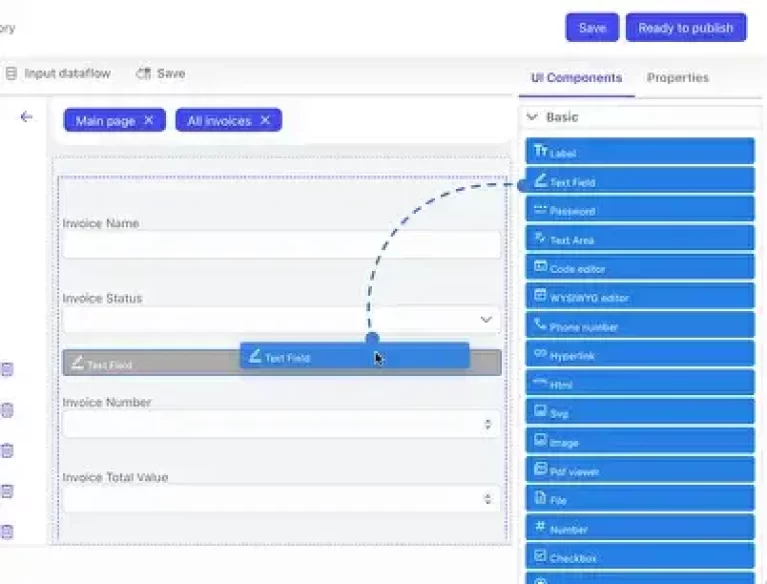The width and height of the screenshot is (767, 584).
Task: Open Input dataflow in the toolbar
Action: [x=58, y=73]
